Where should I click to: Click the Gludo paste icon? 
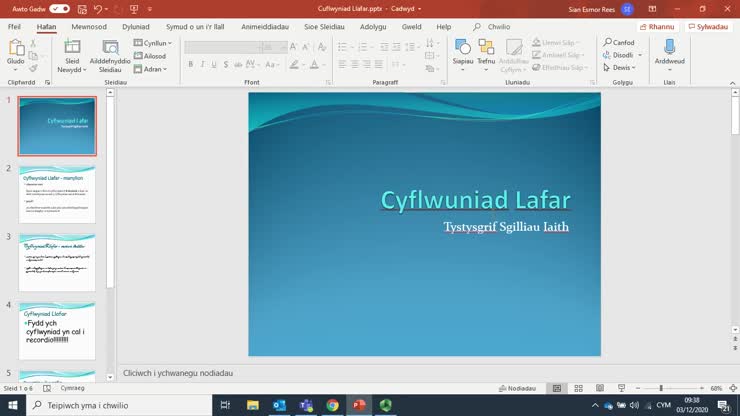pyautogui.click(x=16, y=48)
